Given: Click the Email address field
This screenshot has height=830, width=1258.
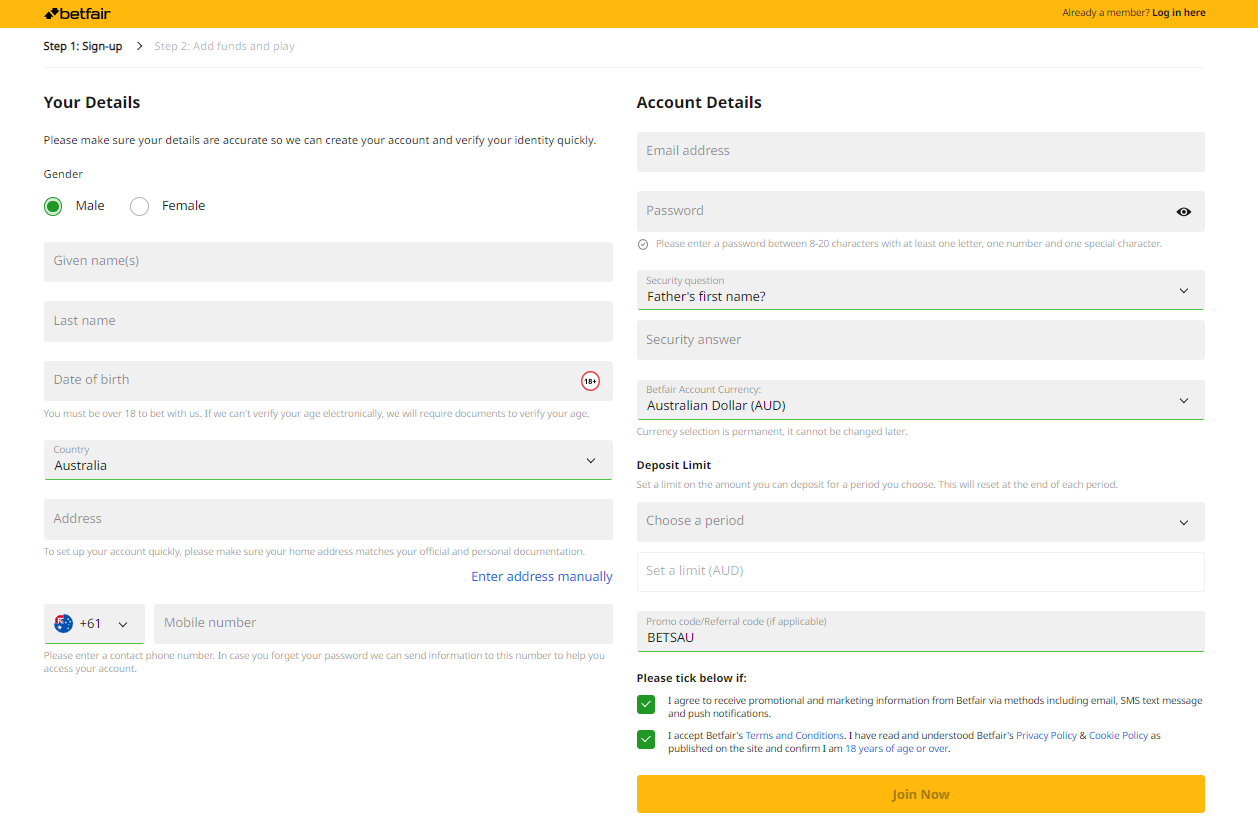Looking at the screenshot, I should [920, 152].
